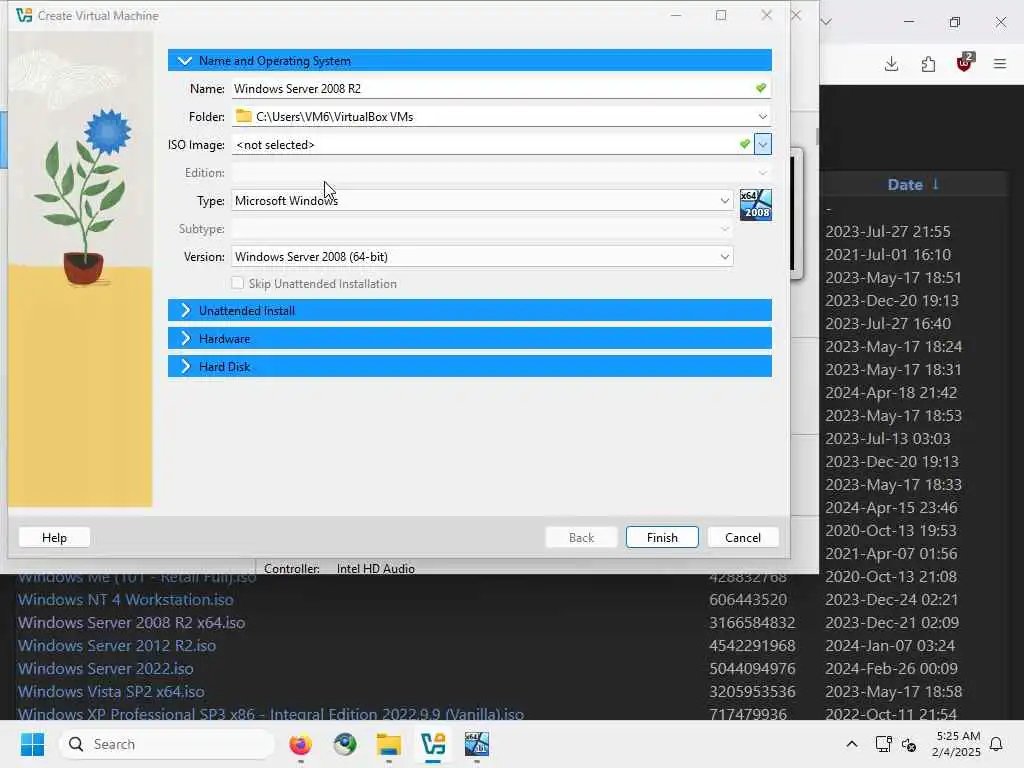
Task: Click the muted volume tray icon
Action: pyautogui.click(x=909, y=744)
